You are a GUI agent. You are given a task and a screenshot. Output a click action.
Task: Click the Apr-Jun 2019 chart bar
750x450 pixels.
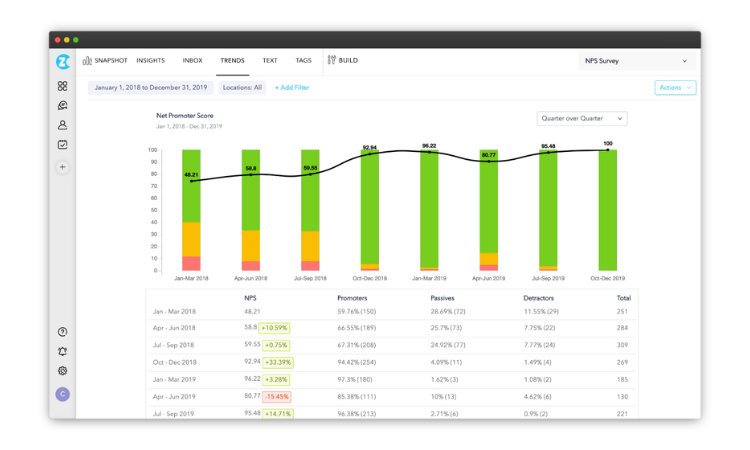[x=489, y=210]
